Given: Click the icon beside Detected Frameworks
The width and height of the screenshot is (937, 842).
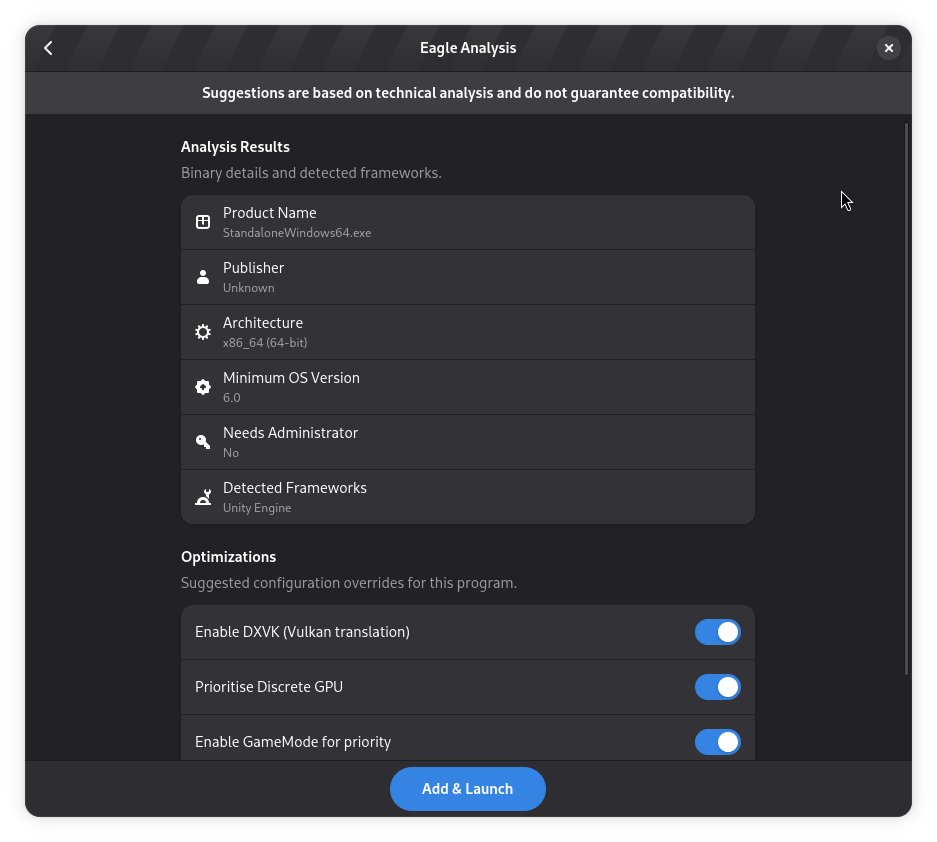Looking at the screenshot, I should [203, 497].
